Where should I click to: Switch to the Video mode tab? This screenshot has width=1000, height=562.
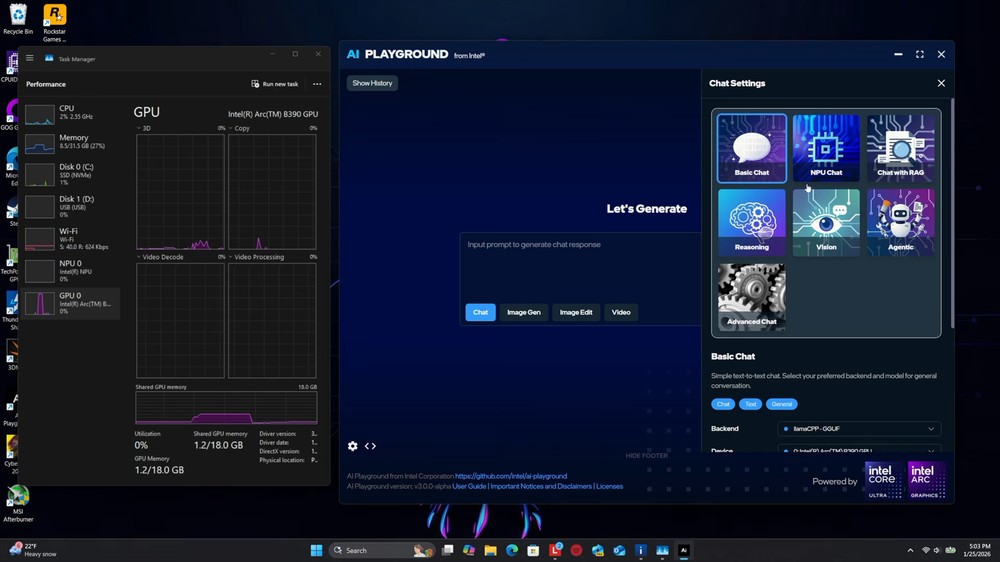point(621,312)
